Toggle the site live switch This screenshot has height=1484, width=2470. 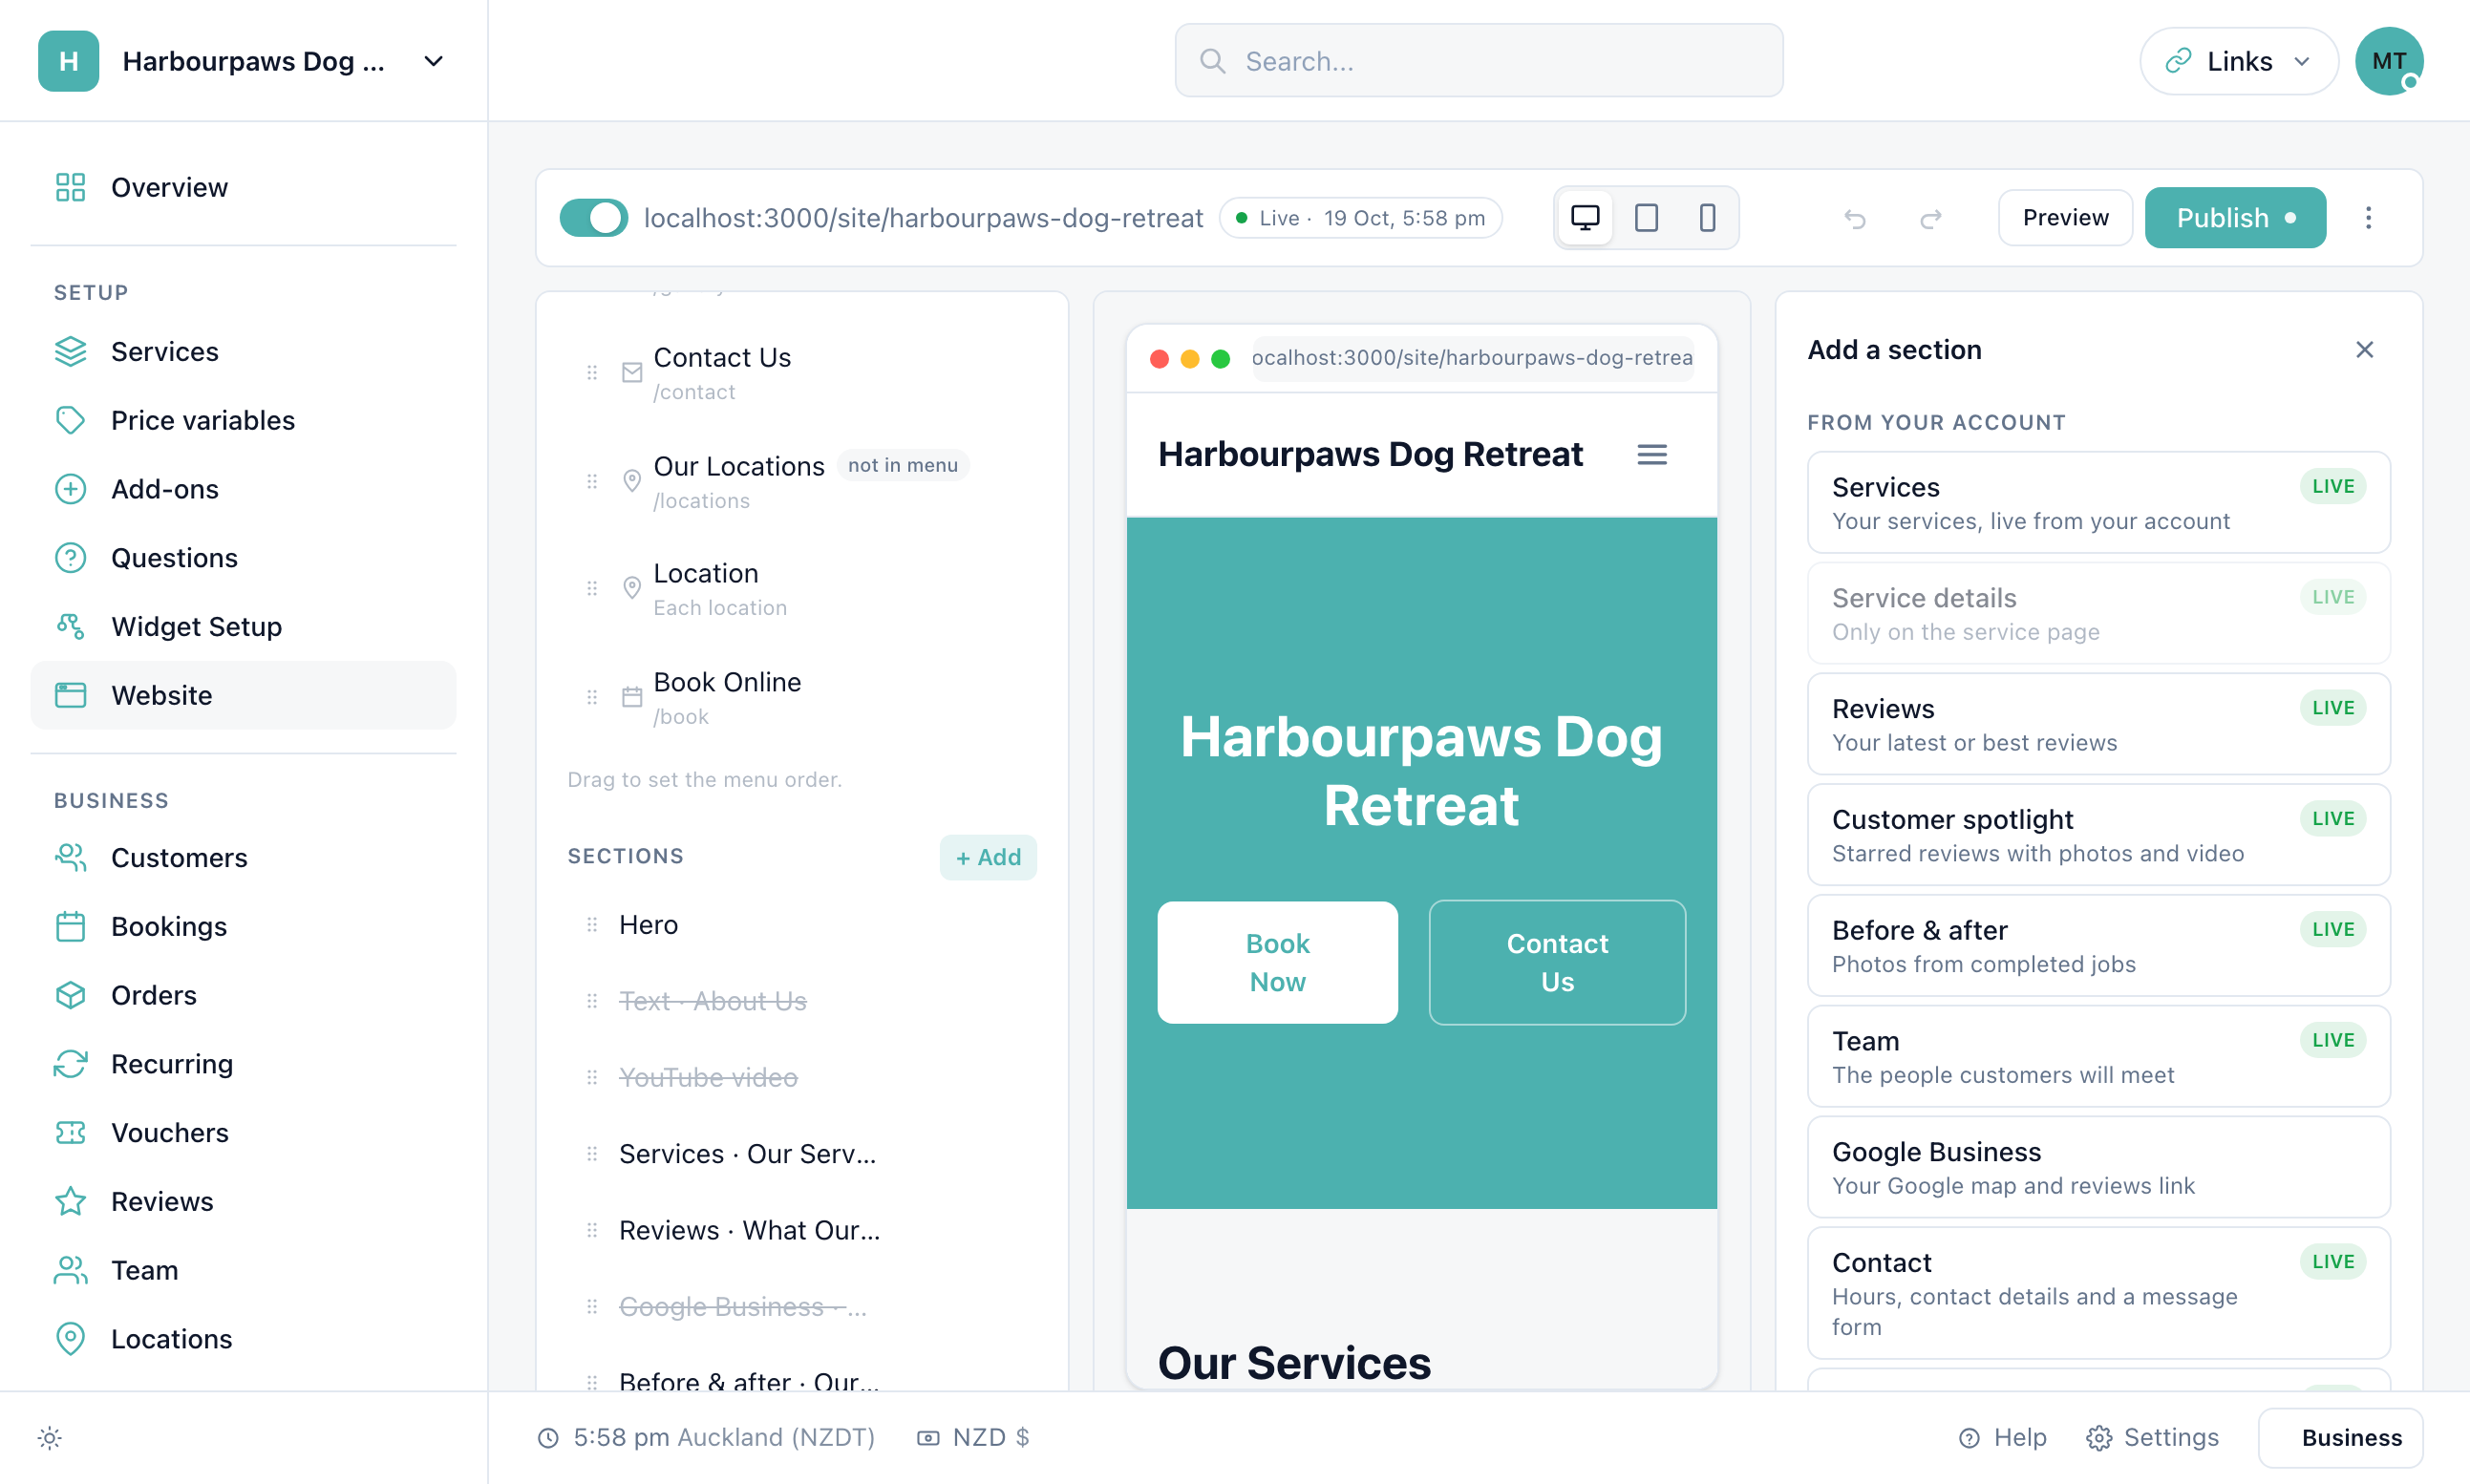pos(594,218)
